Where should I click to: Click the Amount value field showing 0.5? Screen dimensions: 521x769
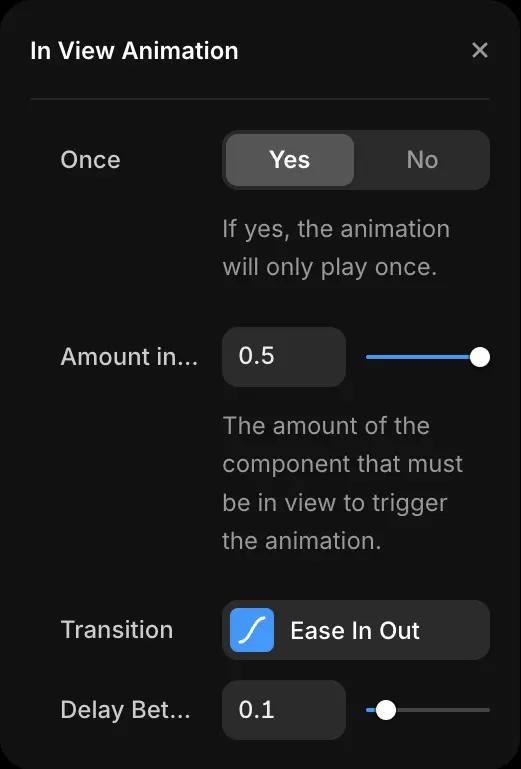(284, 357)
